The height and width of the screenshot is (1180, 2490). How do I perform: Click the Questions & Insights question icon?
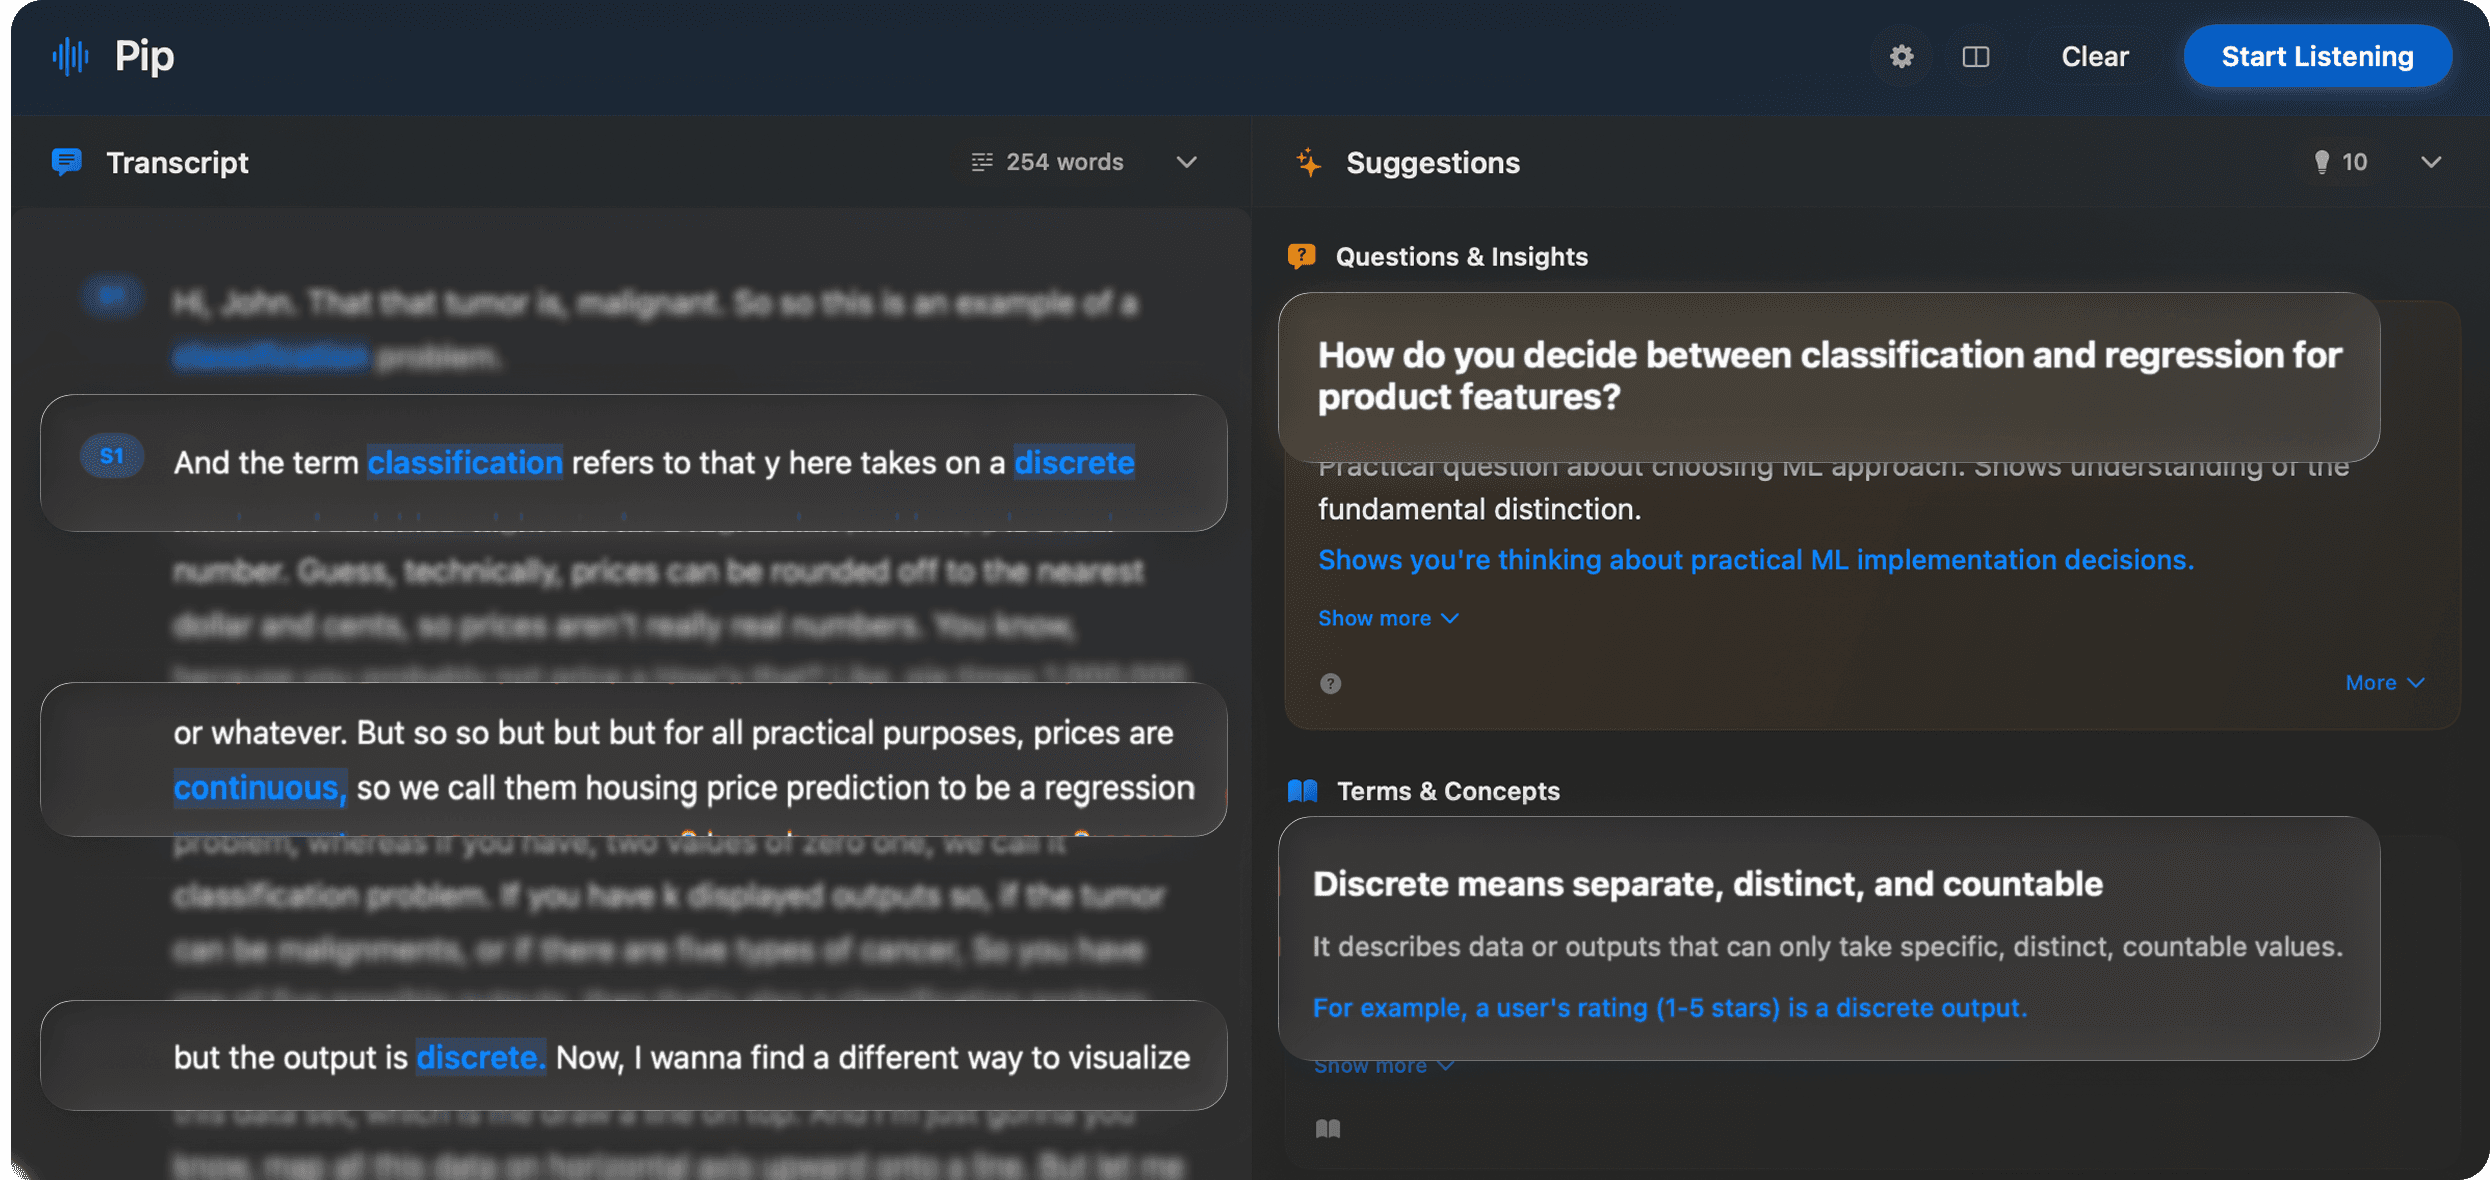[x=1301, y=256]
